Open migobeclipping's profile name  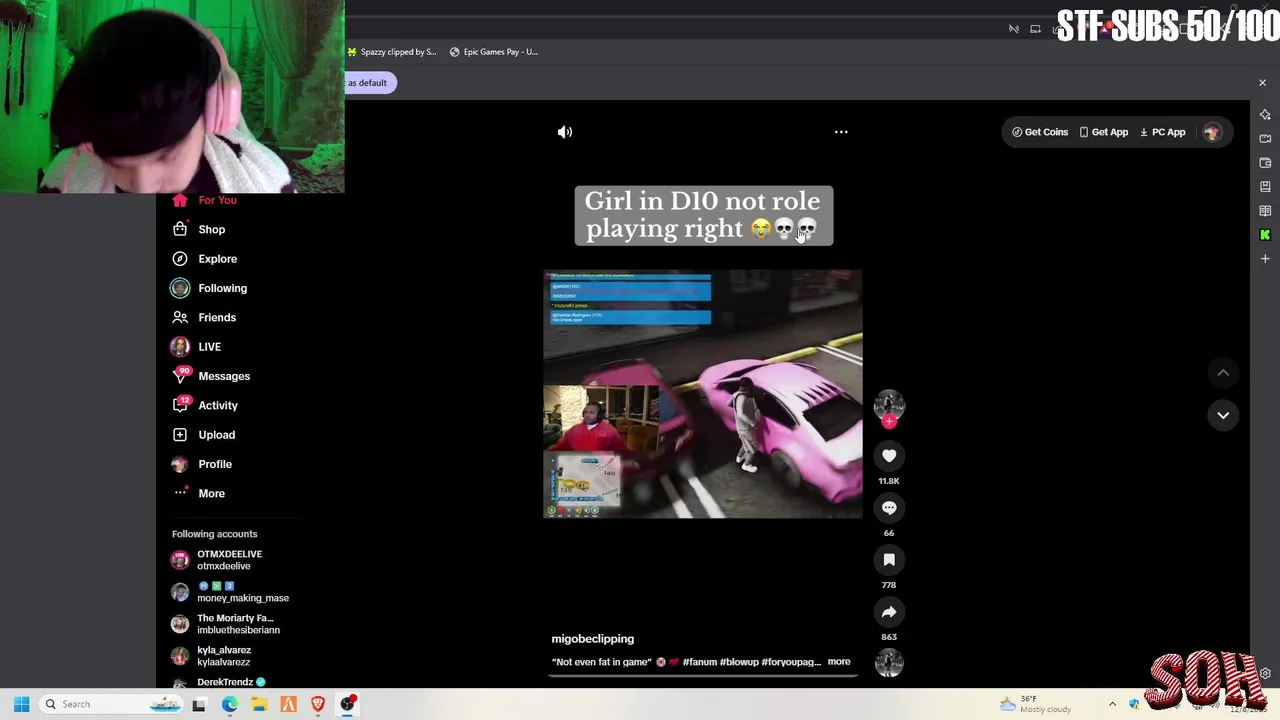(x=593, y=639)
